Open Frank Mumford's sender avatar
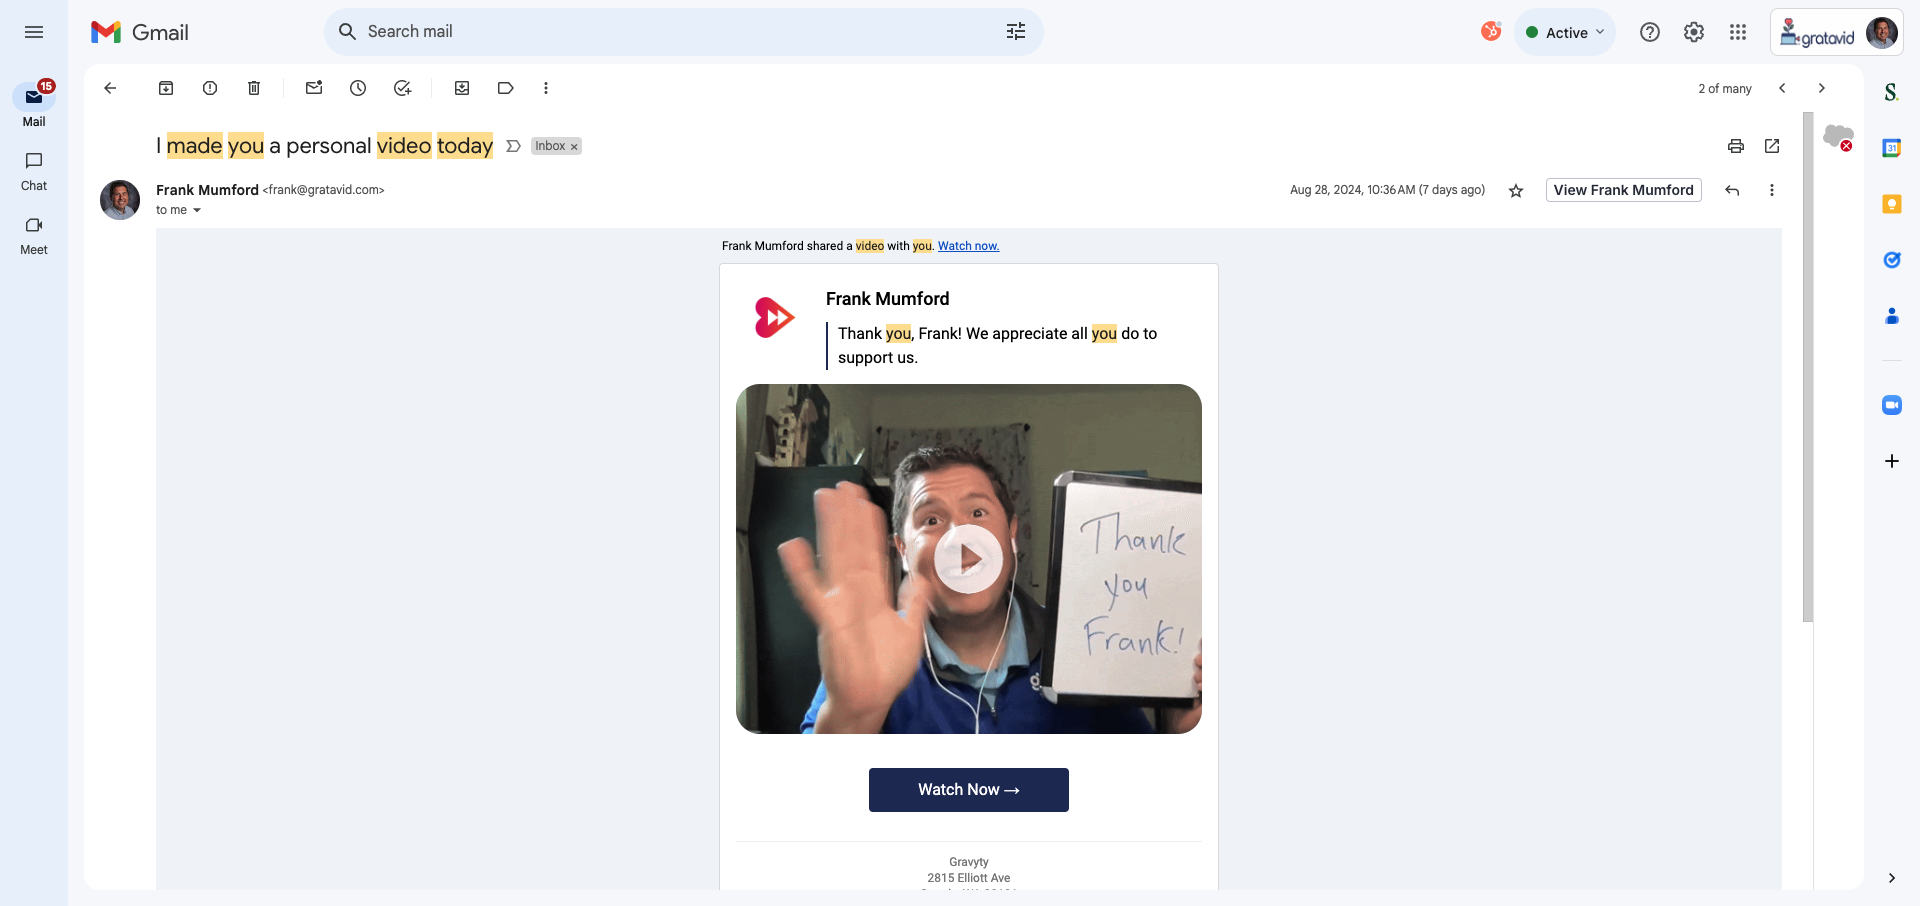 (x=120, y=200)
